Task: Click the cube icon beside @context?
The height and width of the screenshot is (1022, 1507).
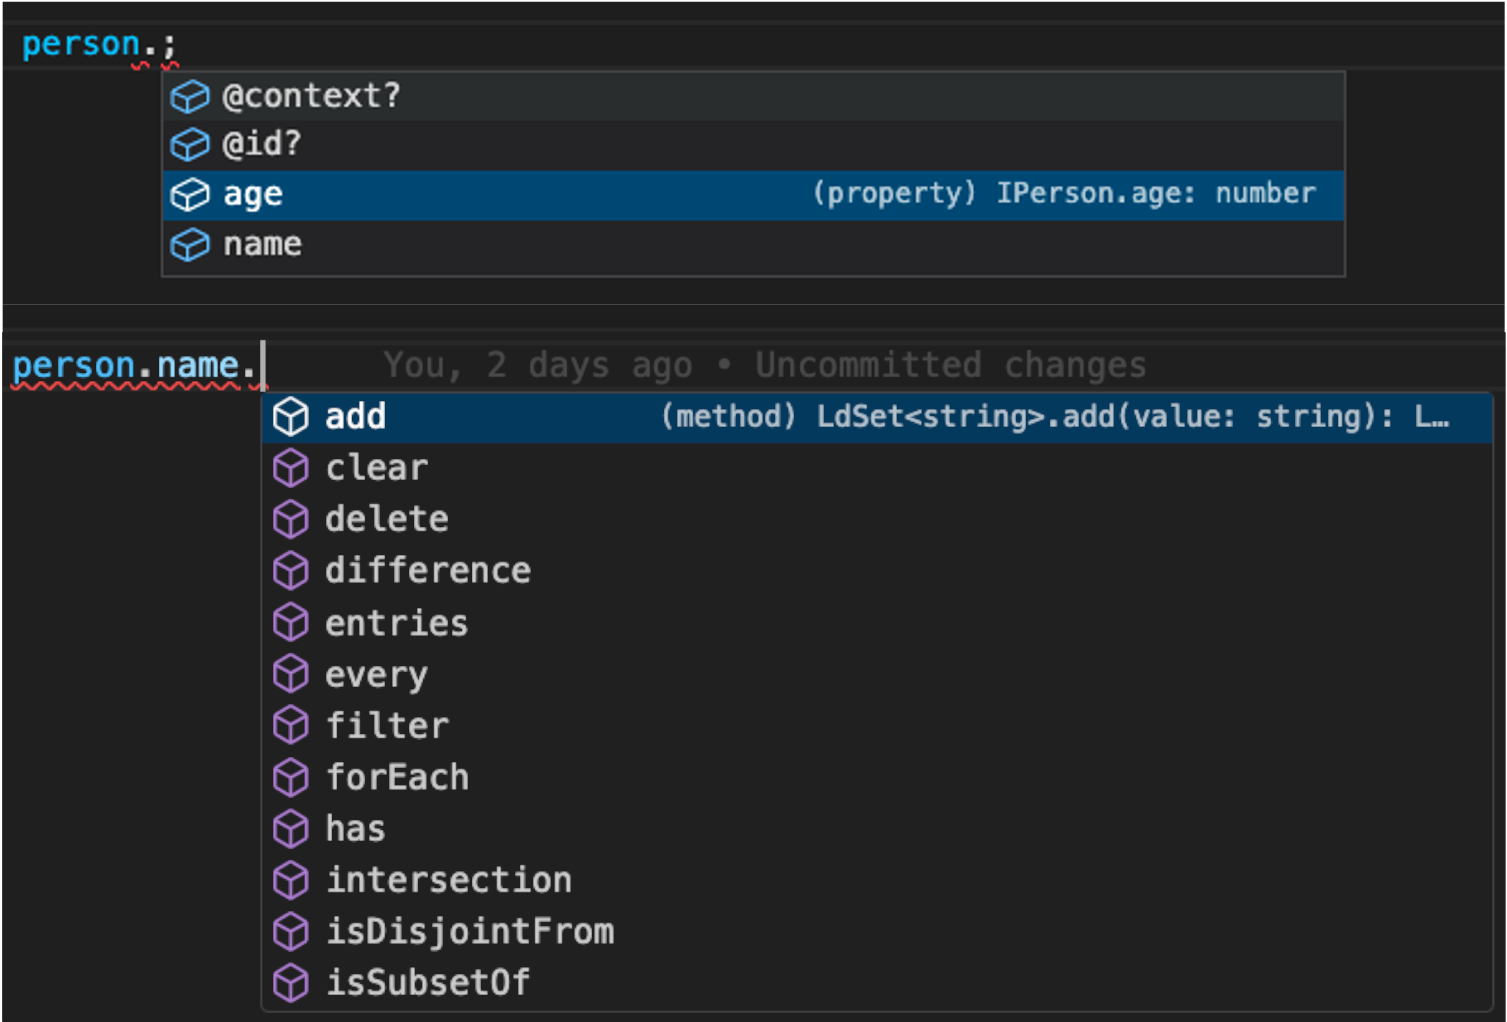Action: 189,96
